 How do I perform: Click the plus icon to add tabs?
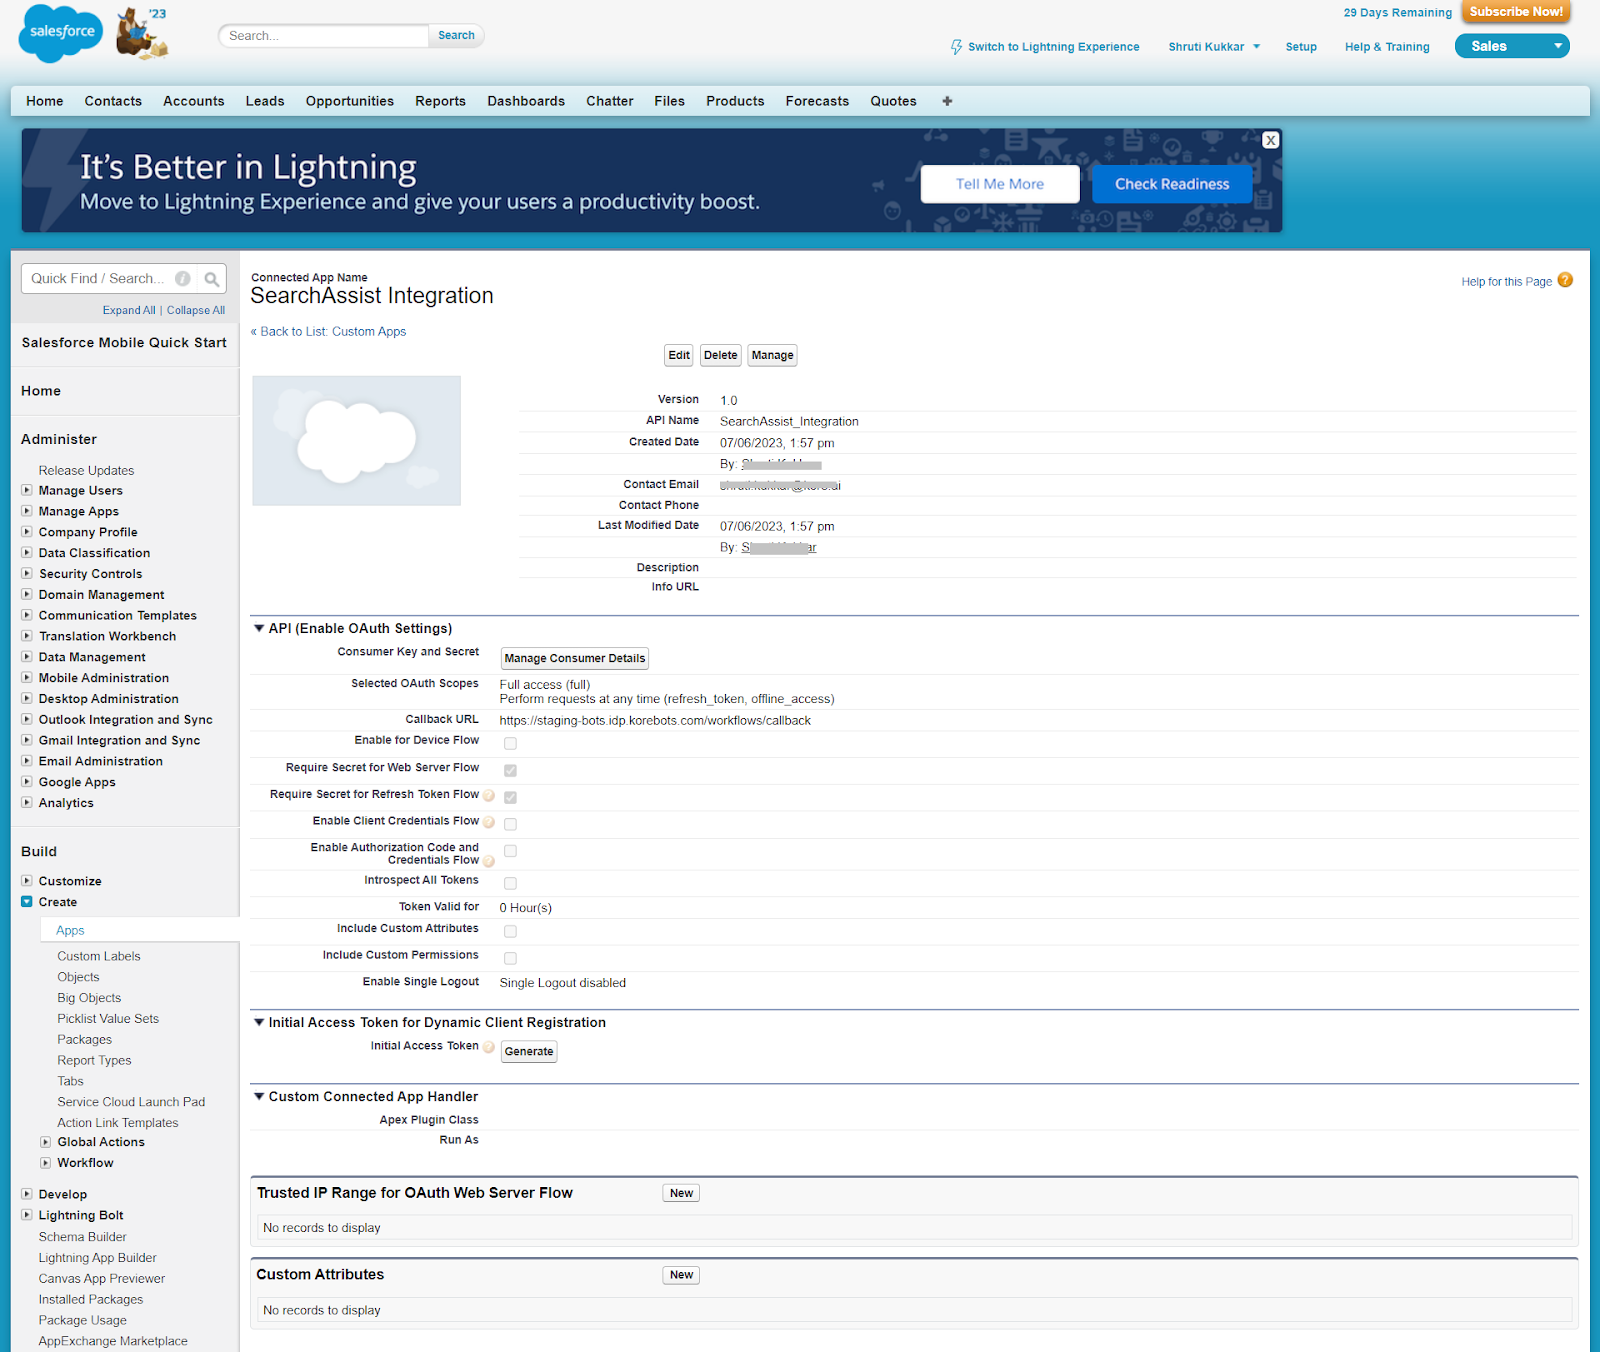(x=947, y=101)
